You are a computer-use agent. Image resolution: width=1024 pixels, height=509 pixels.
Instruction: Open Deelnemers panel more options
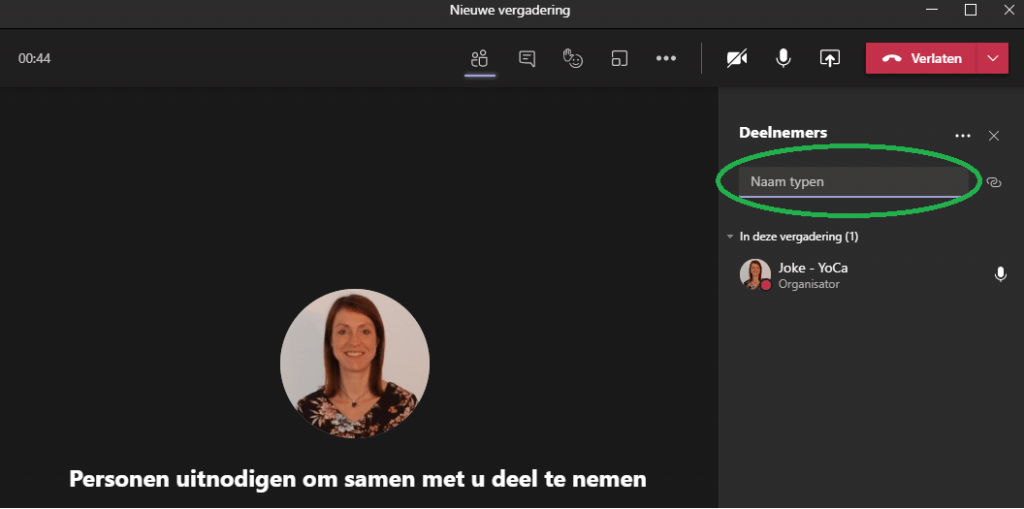[x=963, y=136]
